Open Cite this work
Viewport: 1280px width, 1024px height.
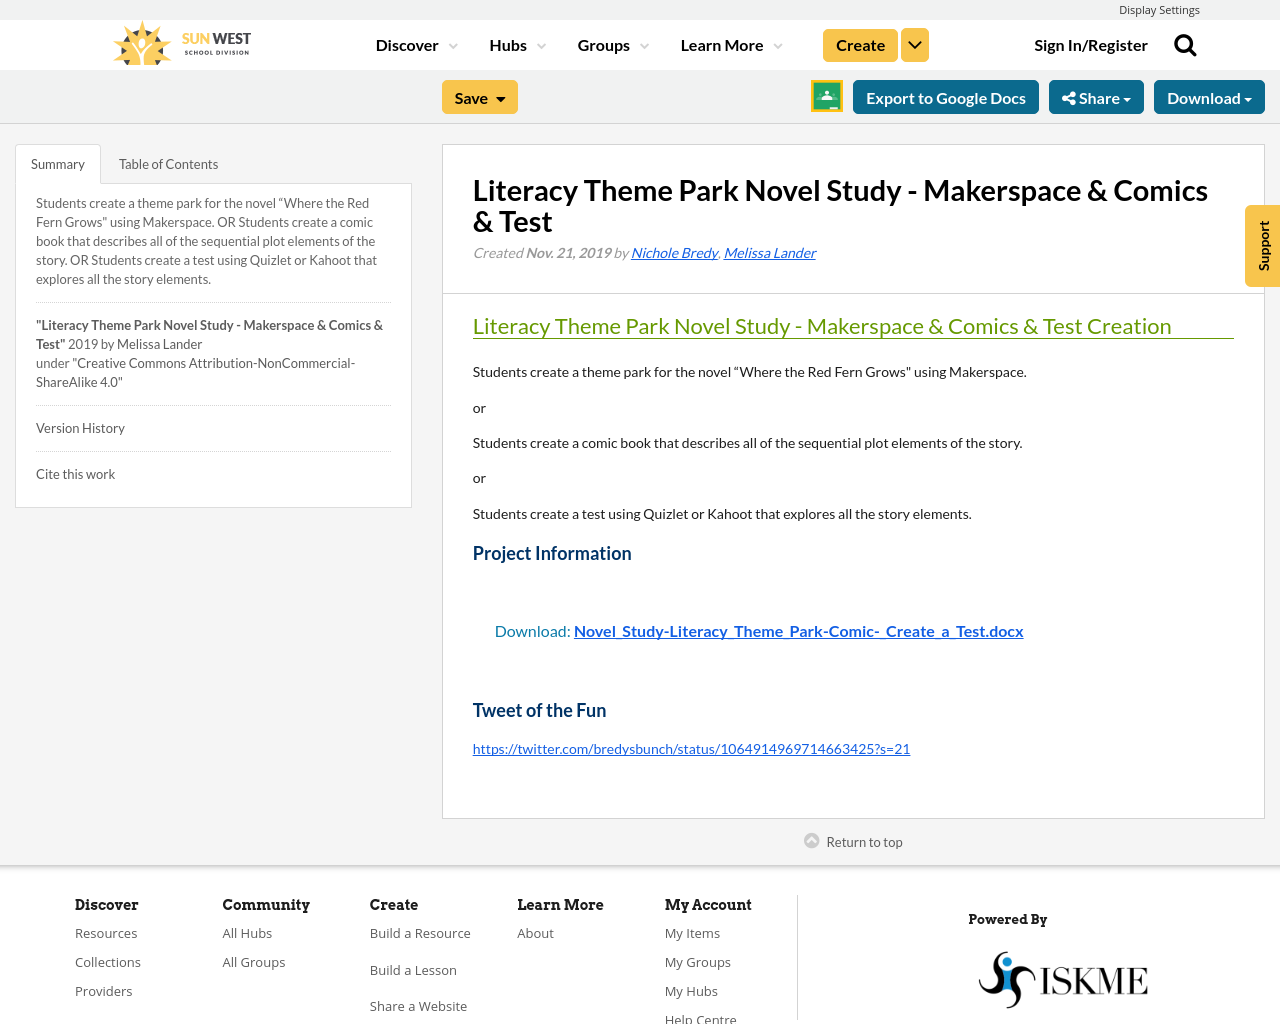click(75, 472)
